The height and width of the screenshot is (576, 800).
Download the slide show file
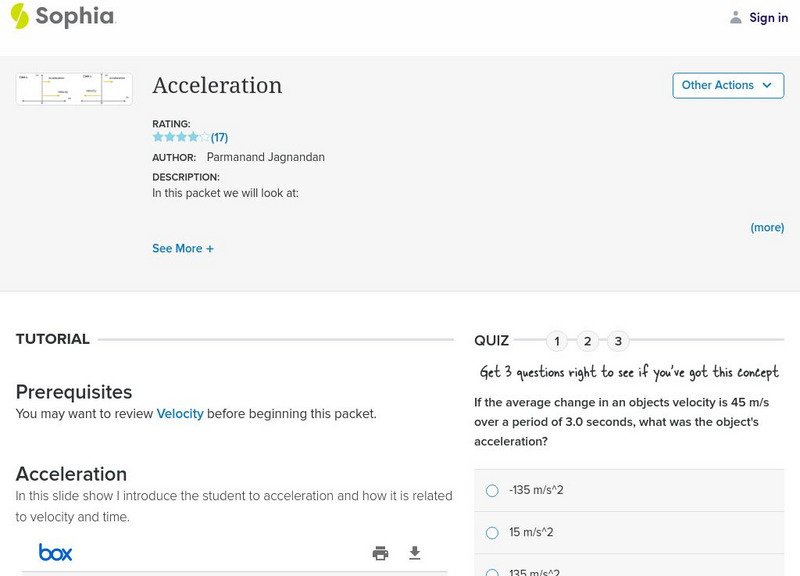coord(415,553)
